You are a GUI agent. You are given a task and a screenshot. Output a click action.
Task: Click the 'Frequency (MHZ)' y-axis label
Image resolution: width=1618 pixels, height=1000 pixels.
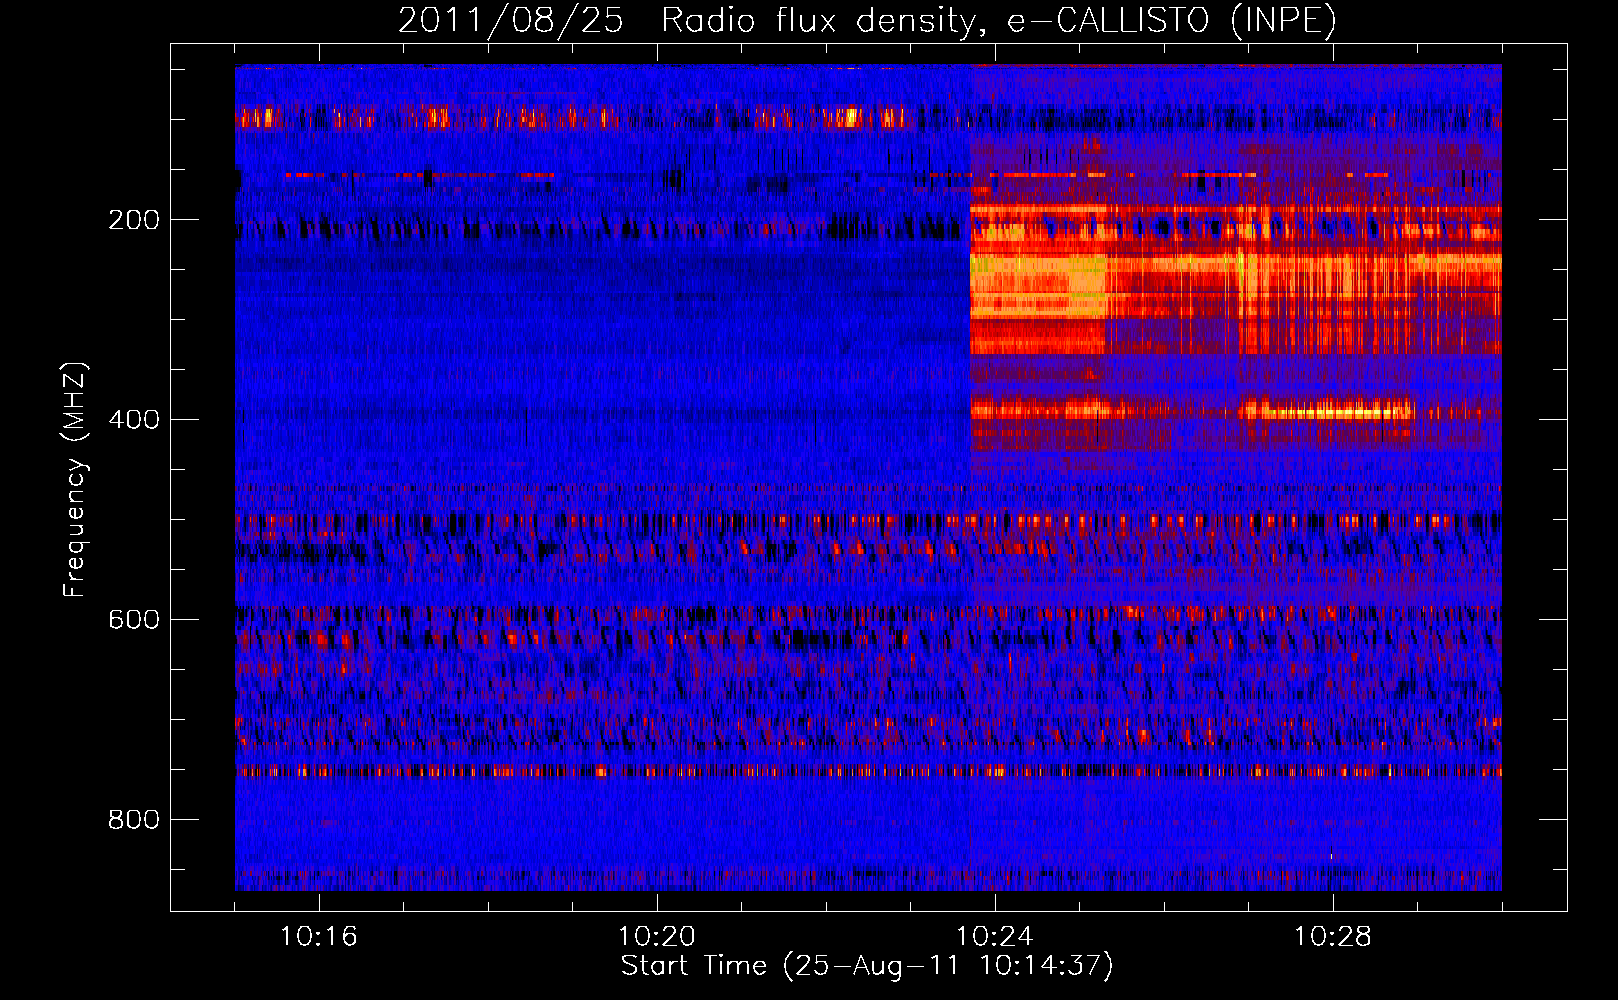point(74,480)
